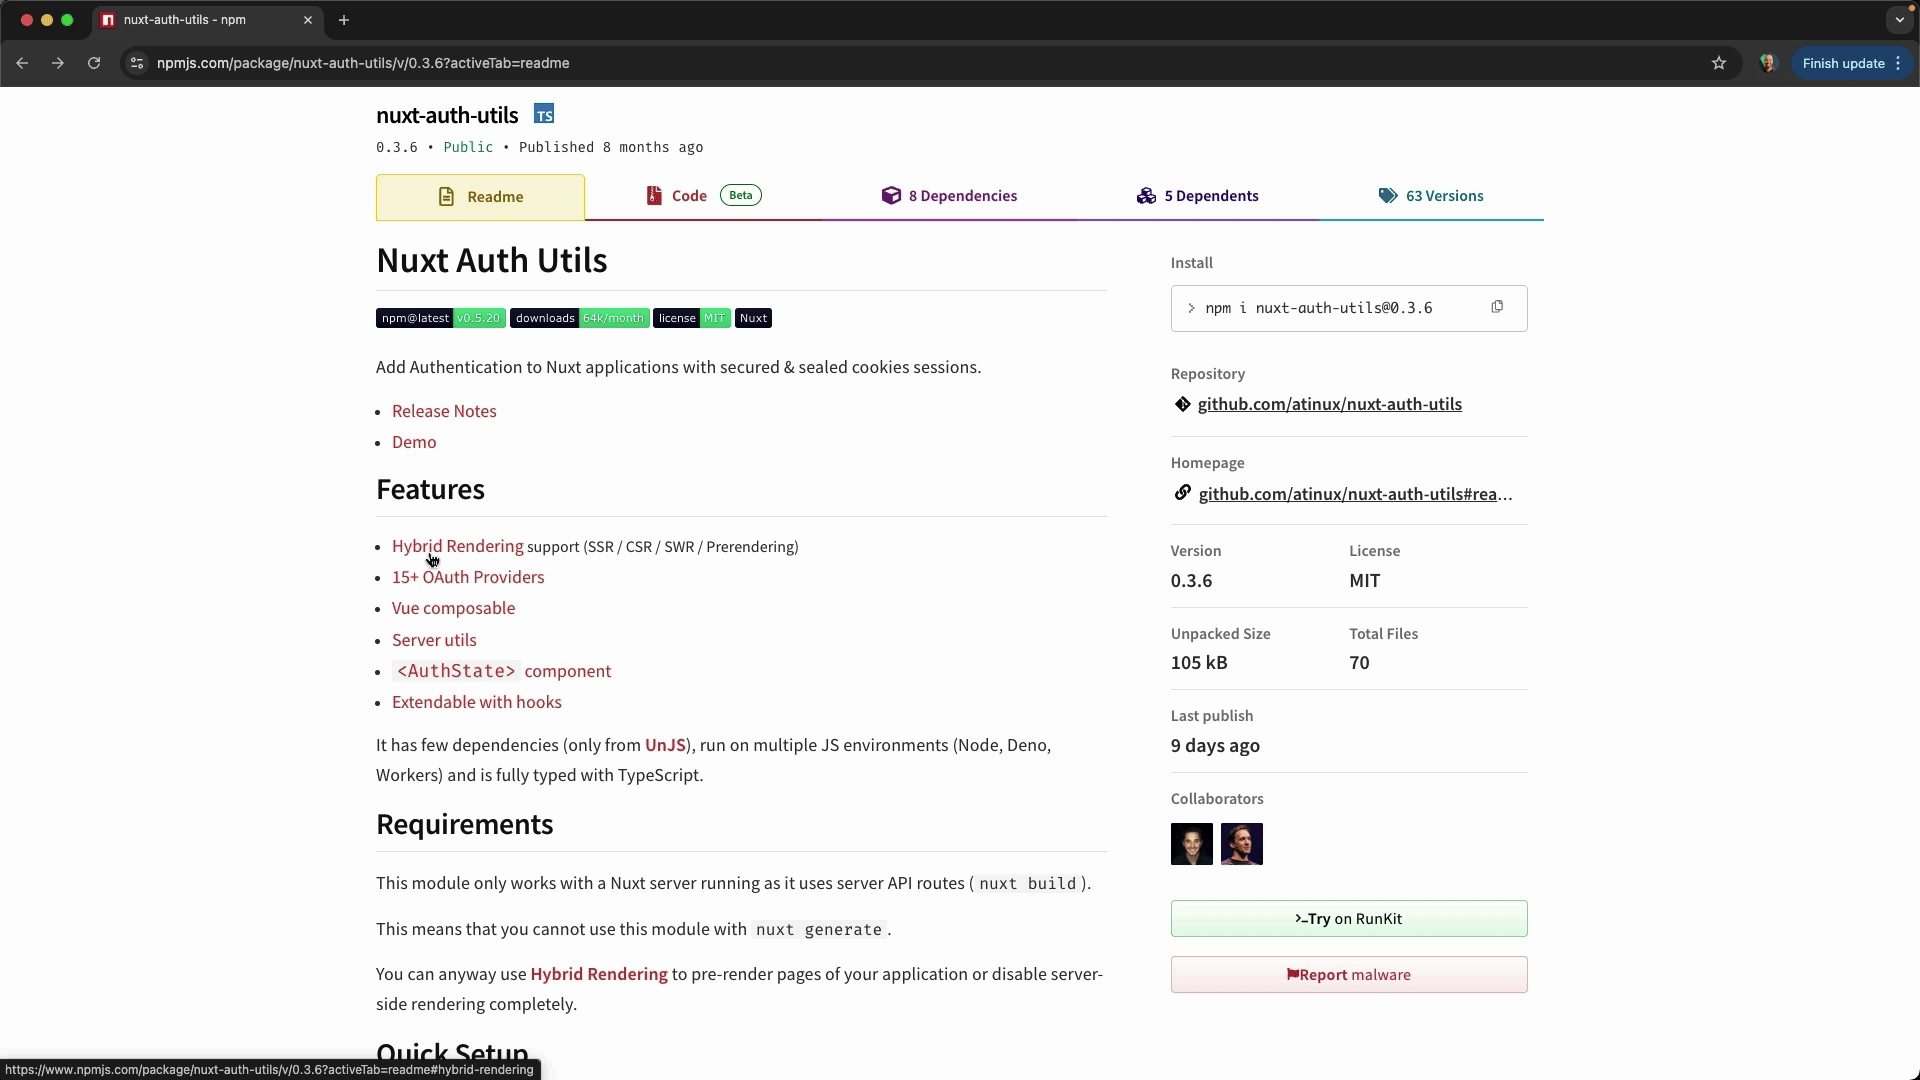Click the git repository diamond icon
This screenshot has height=1080, width=1920.
click(1182, 404)
